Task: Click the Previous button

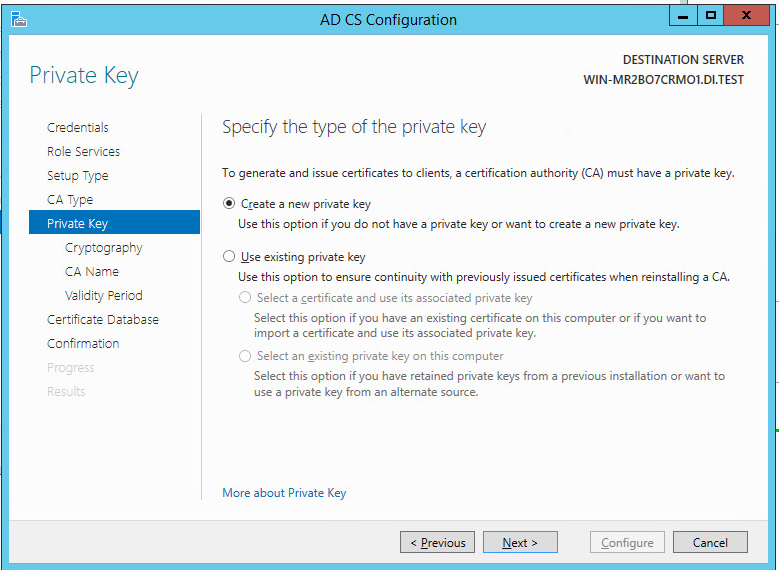Action: [x=437, y=543]
